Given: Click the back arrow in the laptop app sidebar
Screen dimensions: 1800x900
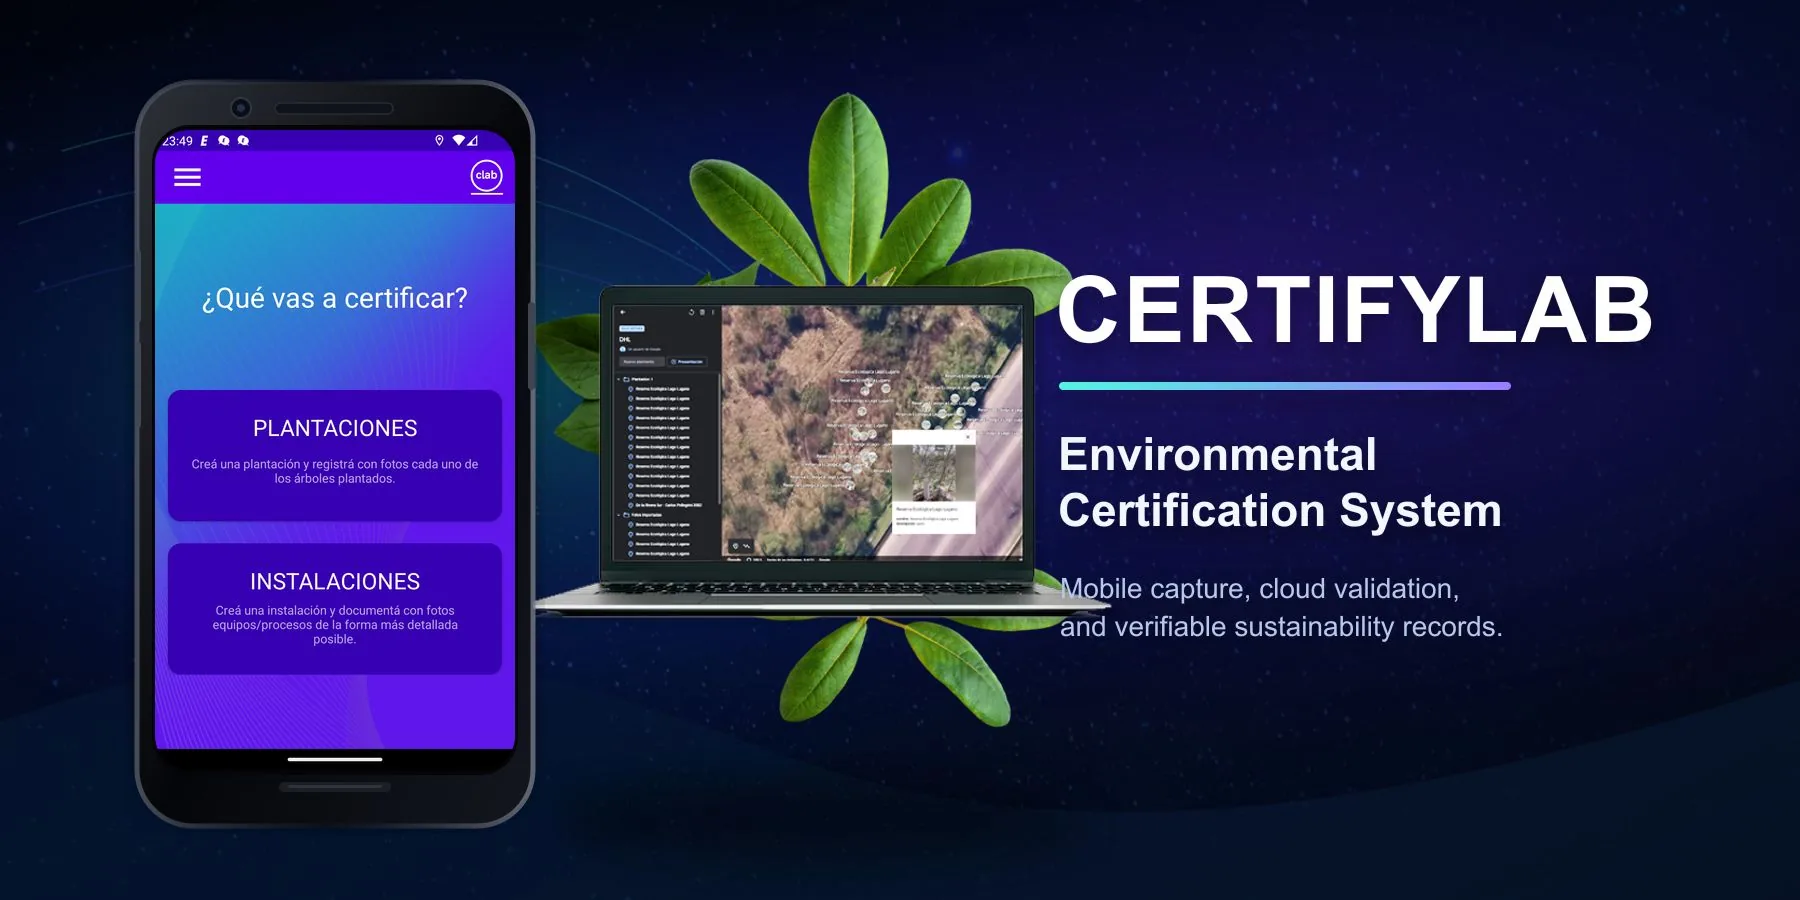Looking at the screenshot, I should point(622,312).
